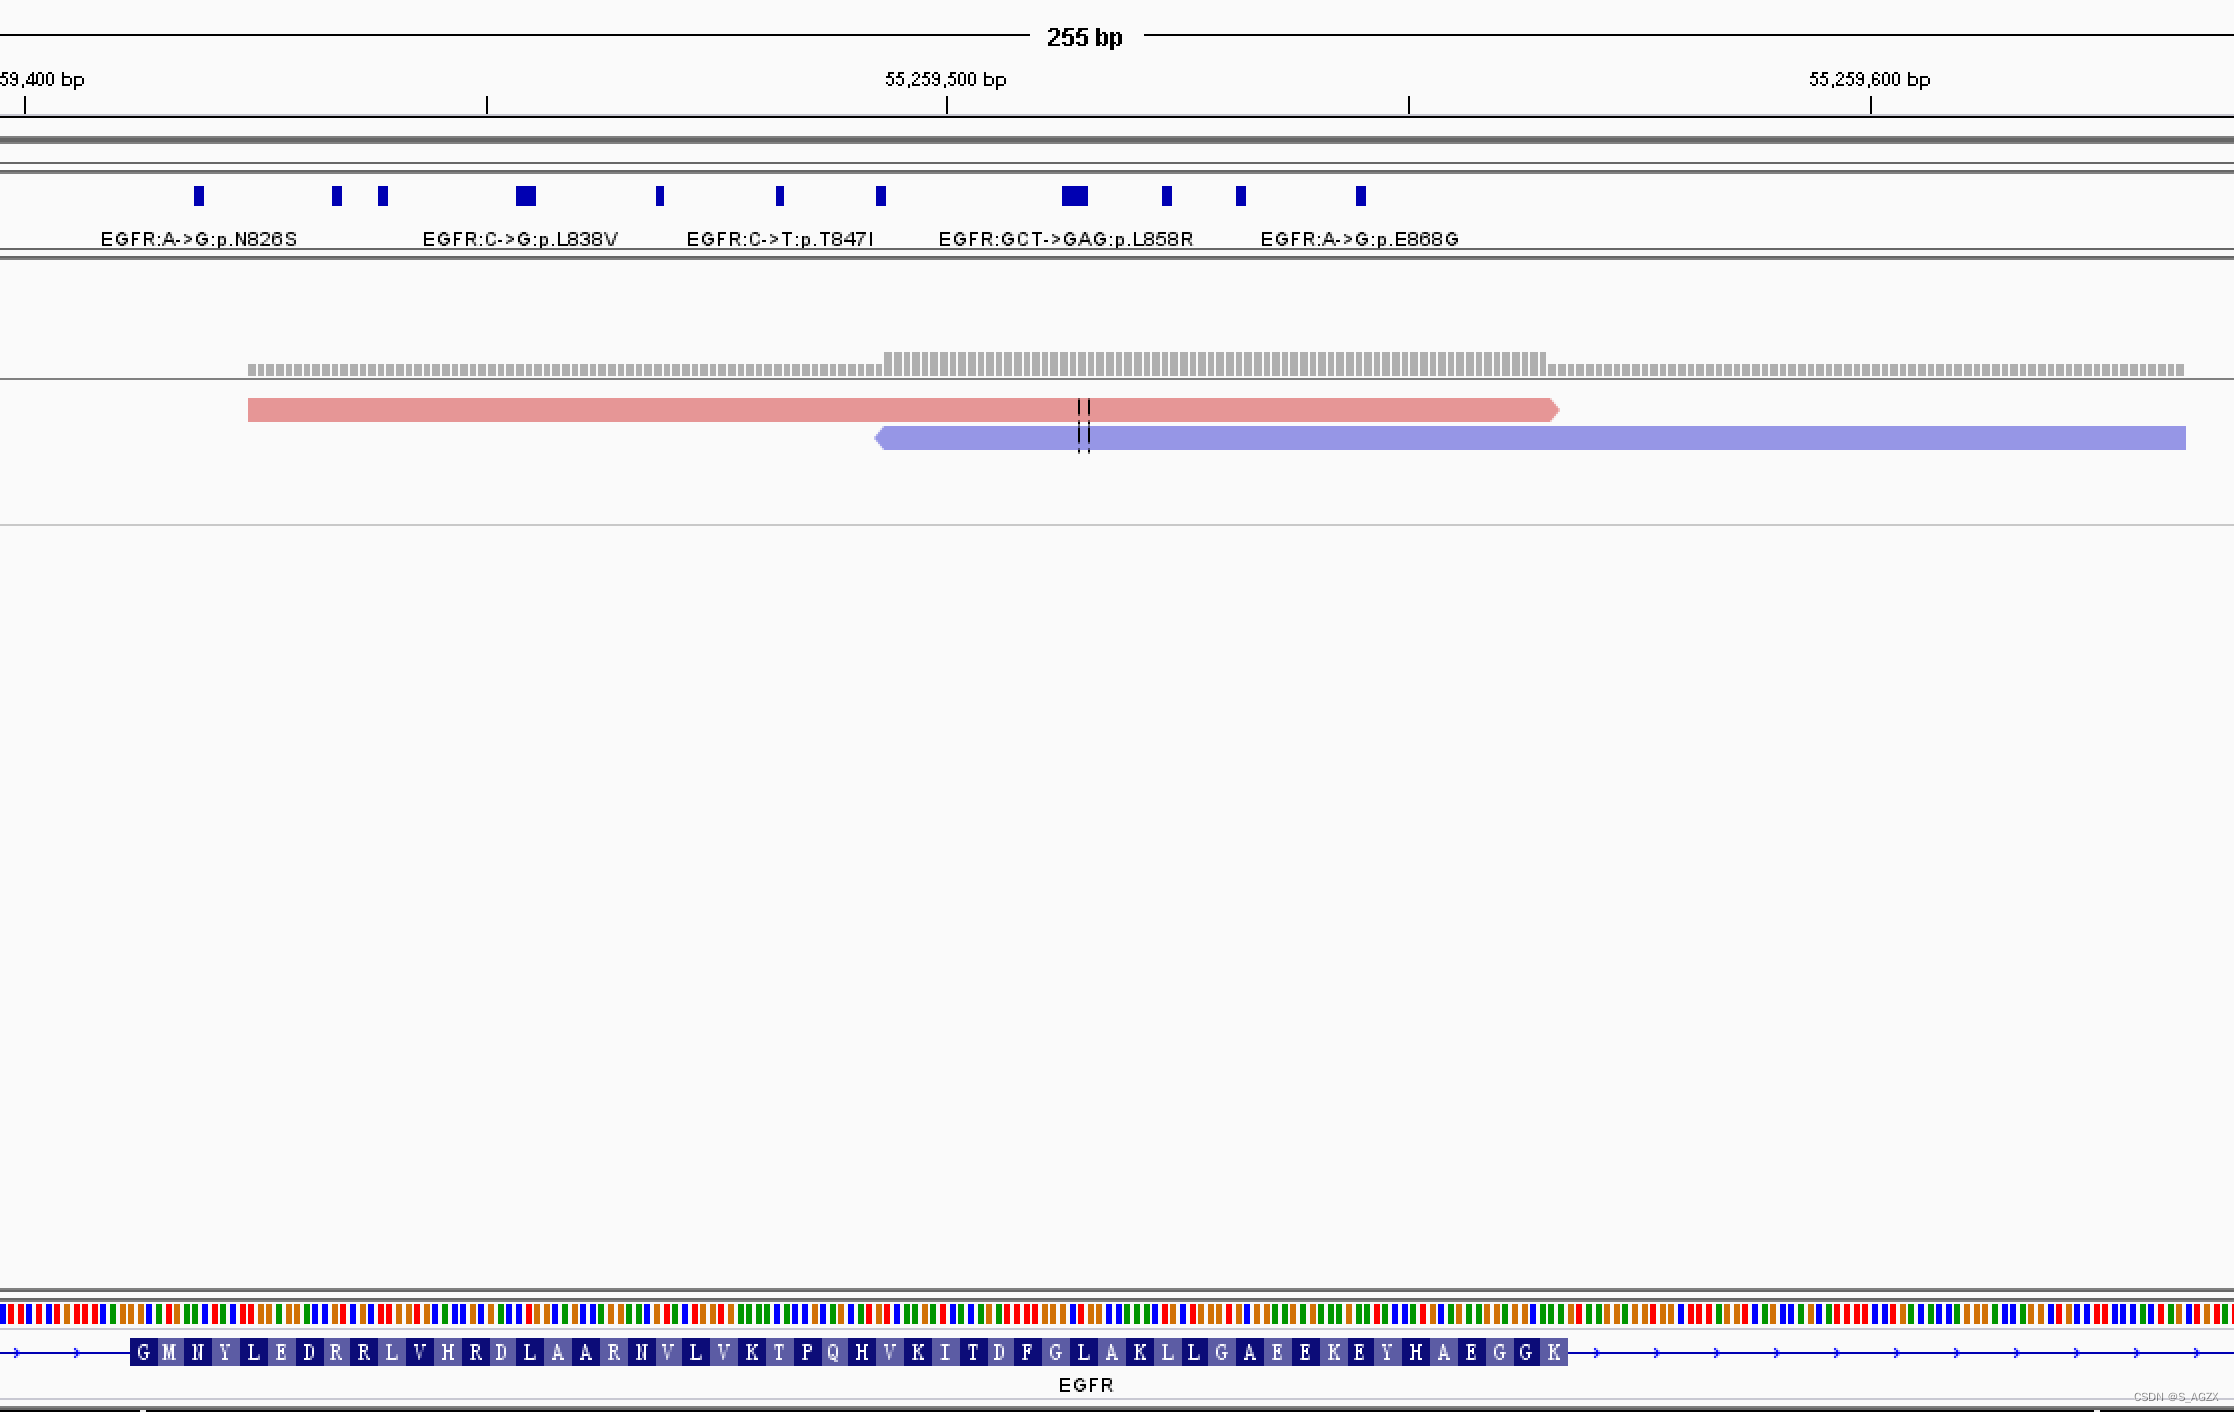2234x1412 pixels.
Task: Click the 255 bp span indicator
Action: click(1084, 37)
